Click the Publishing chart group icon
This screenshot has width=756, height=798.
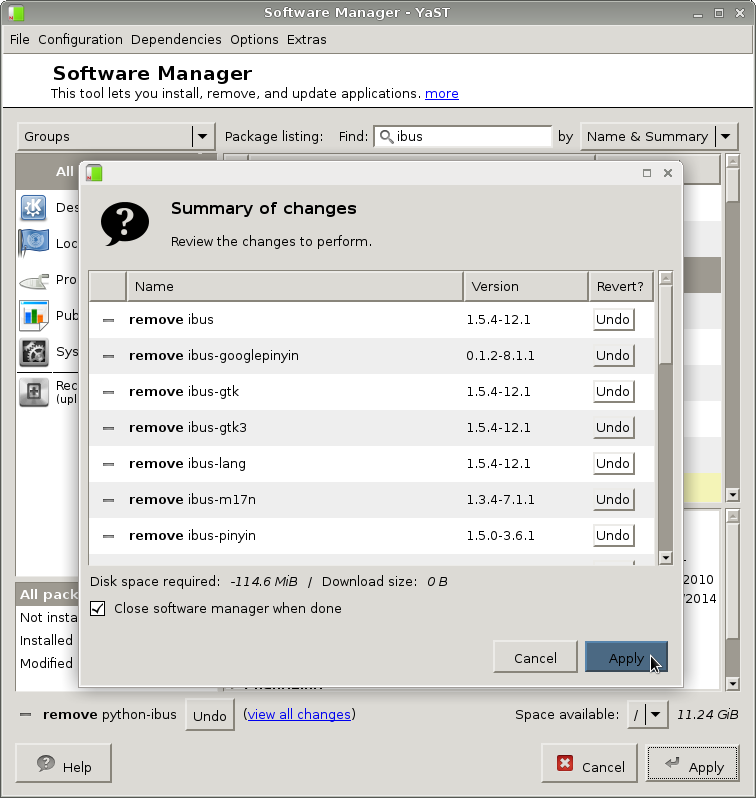click(34, 316)
